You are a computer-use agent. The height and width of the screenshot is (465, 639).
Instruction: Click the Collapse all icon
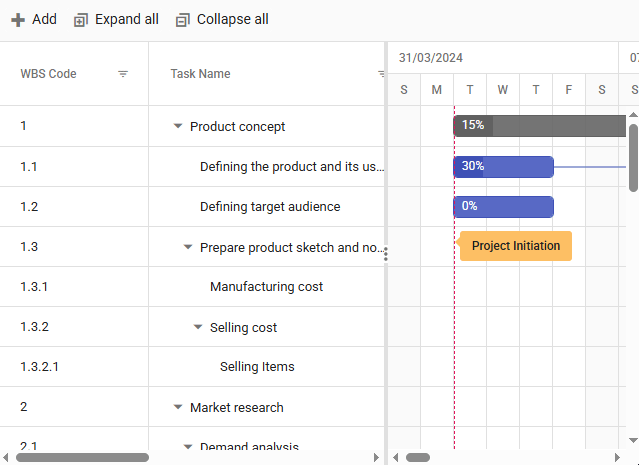pyautogui.click(x=182, y=20)
